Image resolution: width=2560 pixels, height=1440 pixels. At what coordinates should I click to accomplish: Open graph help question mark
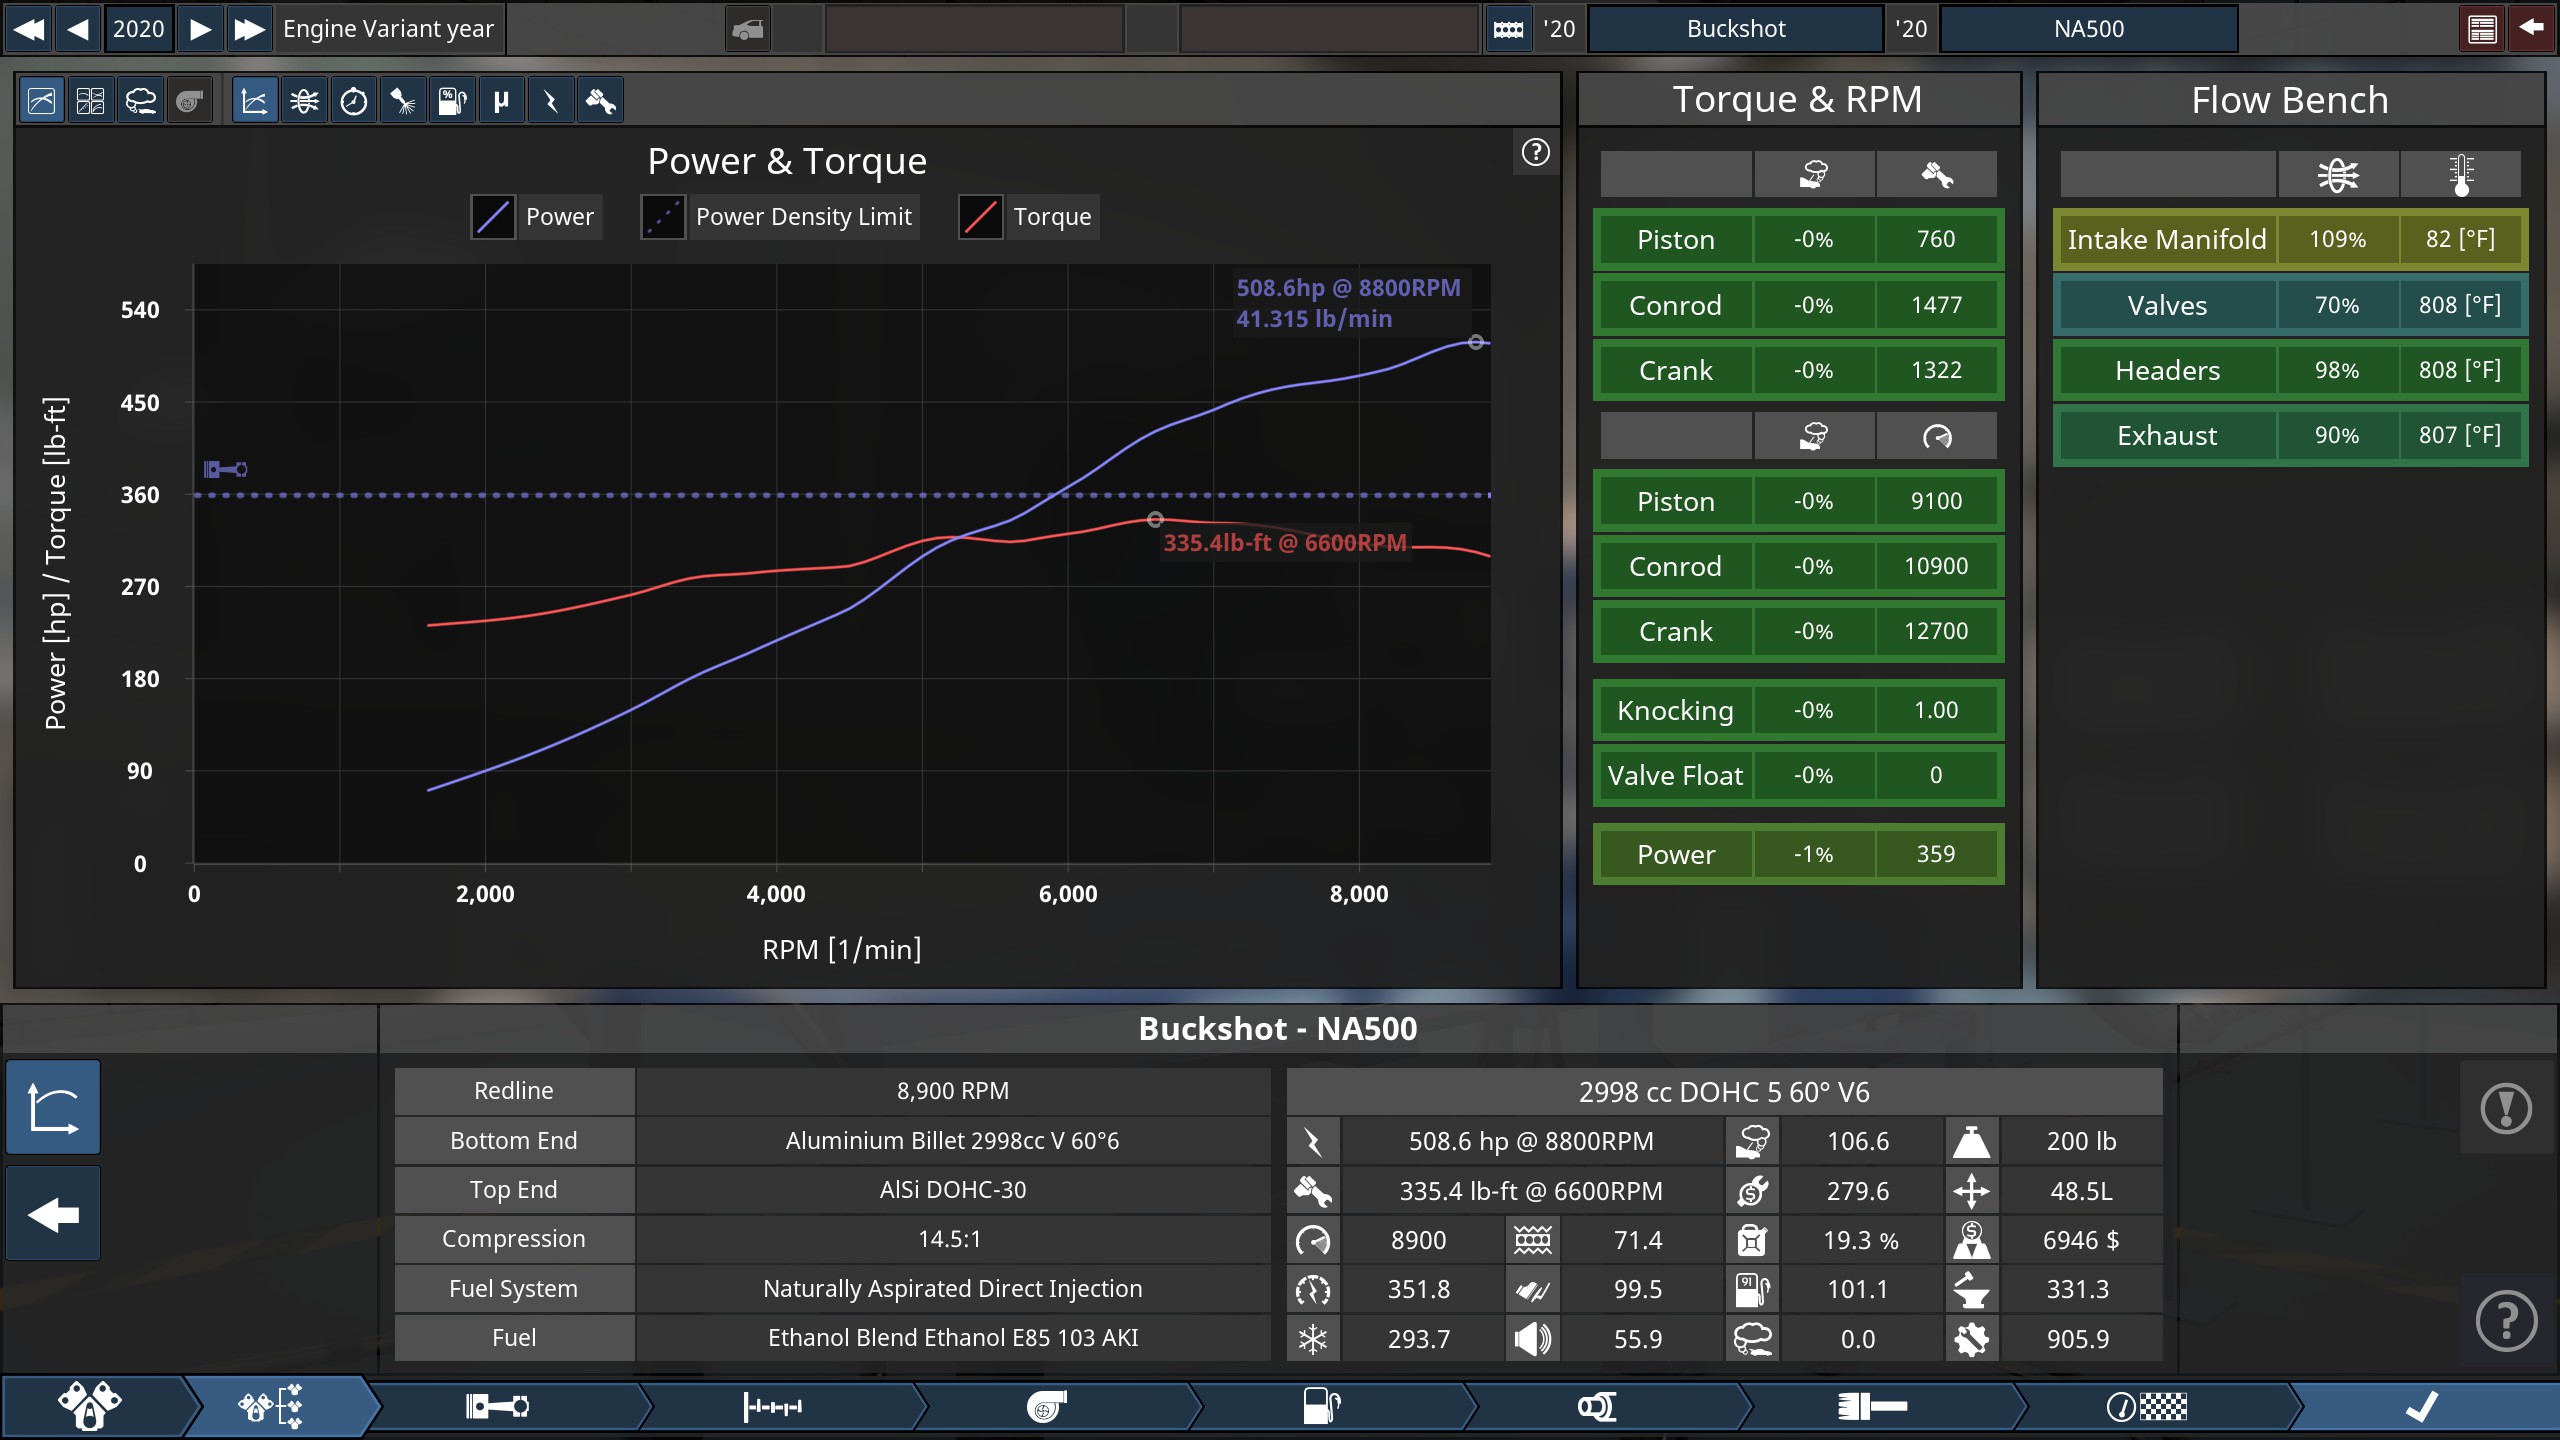(x=1536, y=152)
